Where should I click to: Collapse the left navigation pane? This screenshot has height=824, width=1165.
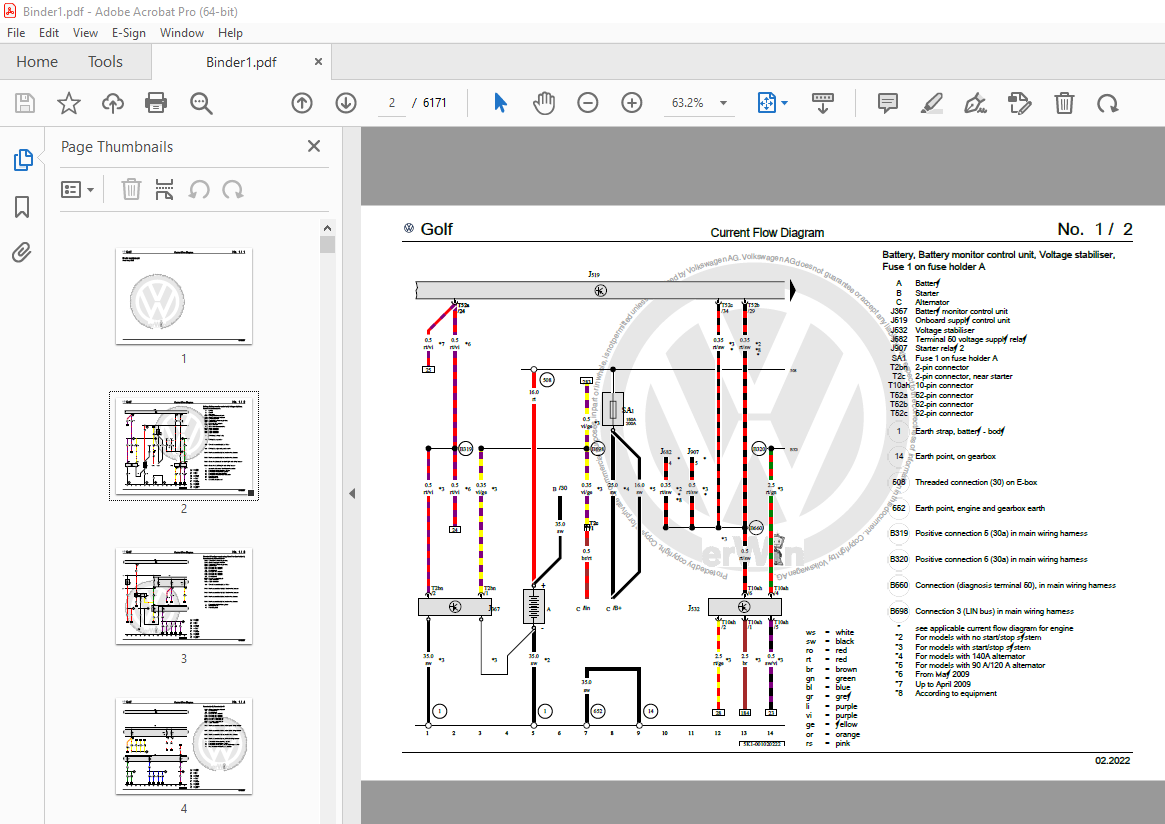click(x=352, y=493)
